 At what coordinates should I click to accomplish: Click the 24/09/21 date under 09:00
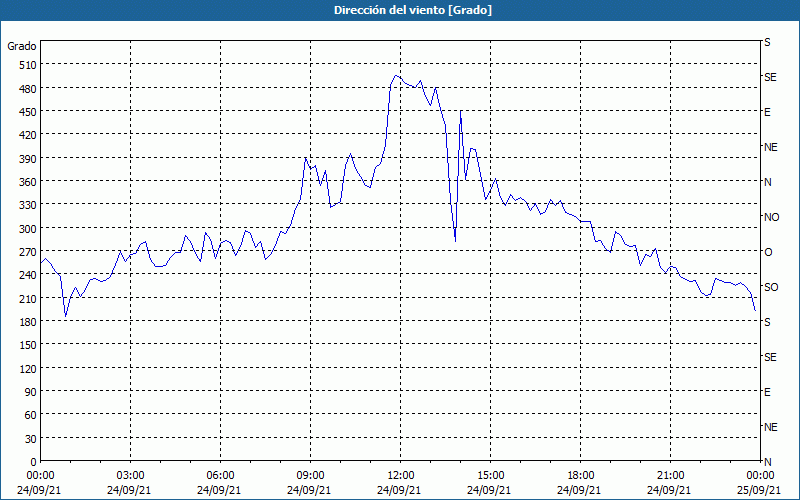click(309, 490)
